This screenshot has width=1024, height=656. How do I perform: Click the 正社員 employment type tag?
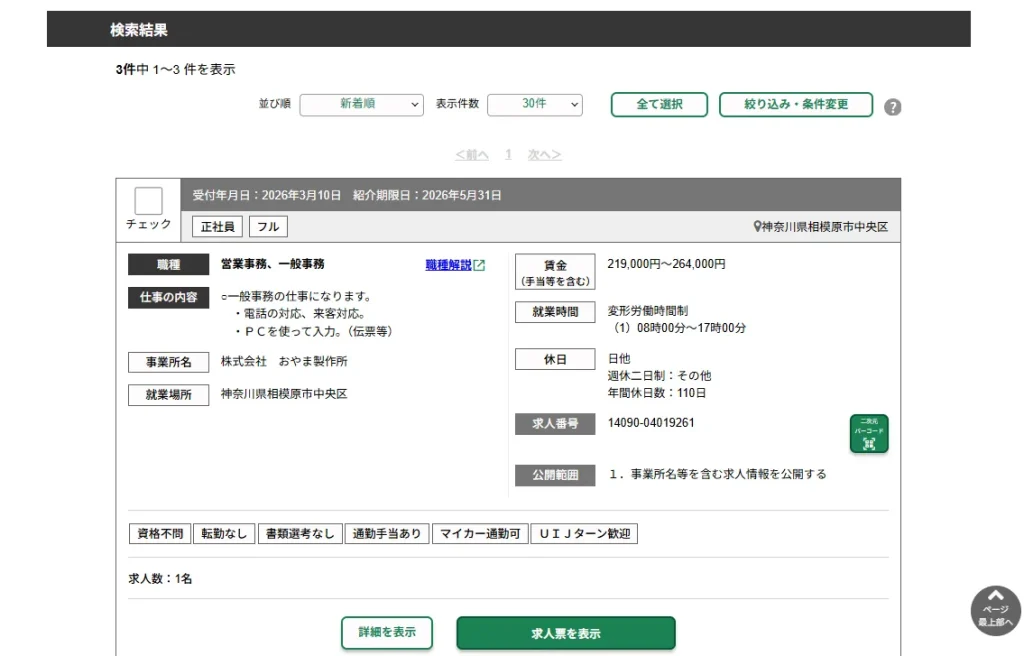pos(217,227)
